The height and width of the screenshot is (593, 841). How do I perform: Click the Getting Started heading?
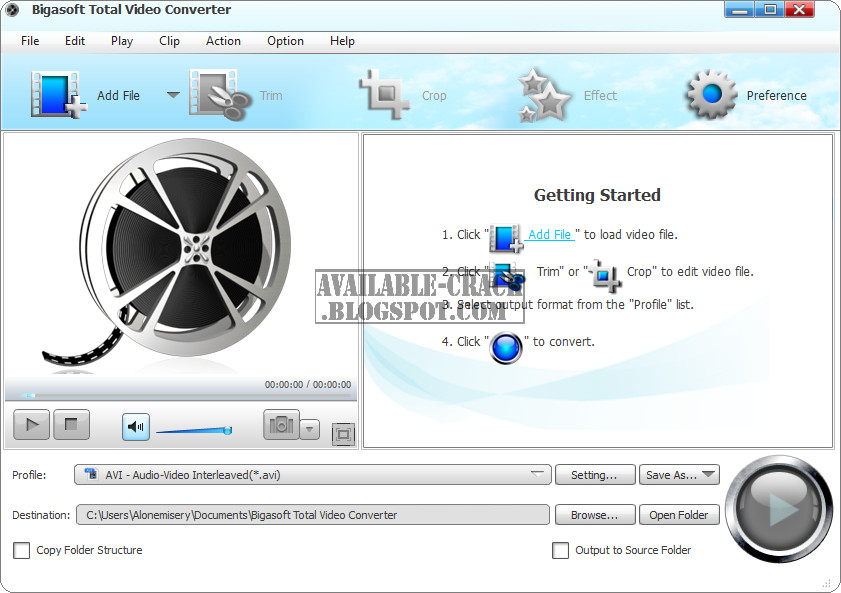click(x=597, y=195)
